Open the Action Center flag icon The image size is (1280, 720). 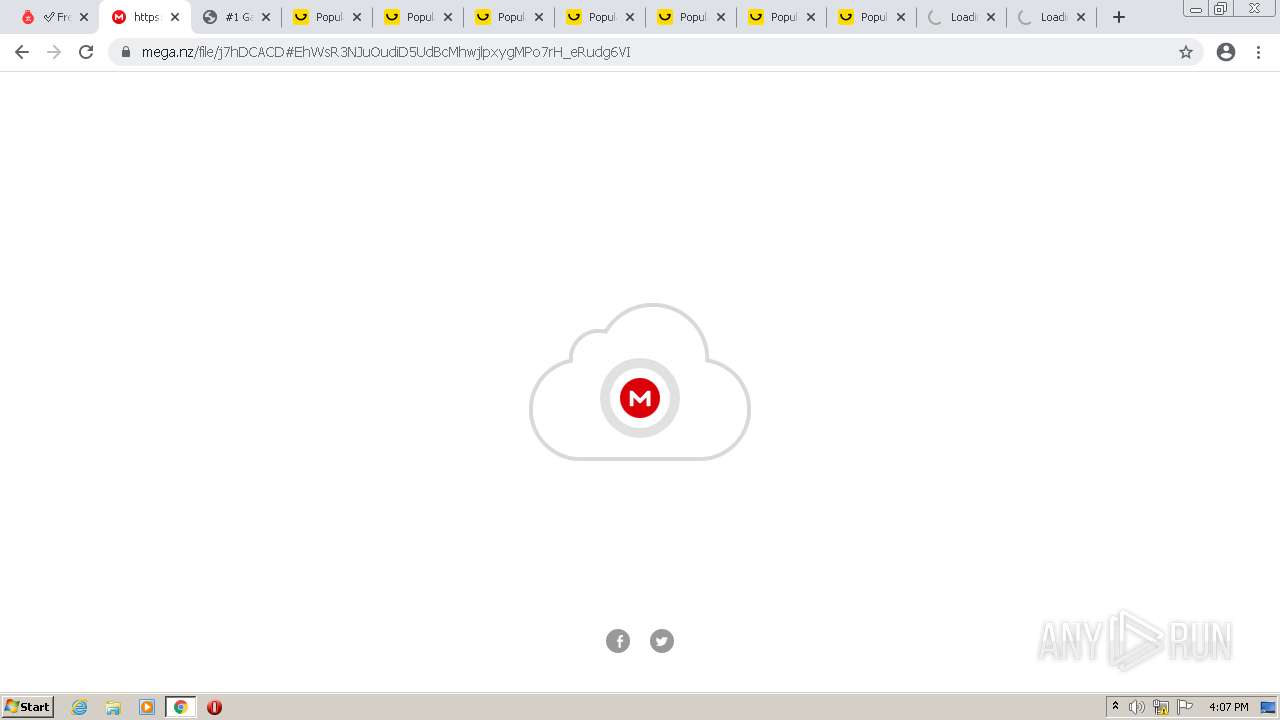1185,707
